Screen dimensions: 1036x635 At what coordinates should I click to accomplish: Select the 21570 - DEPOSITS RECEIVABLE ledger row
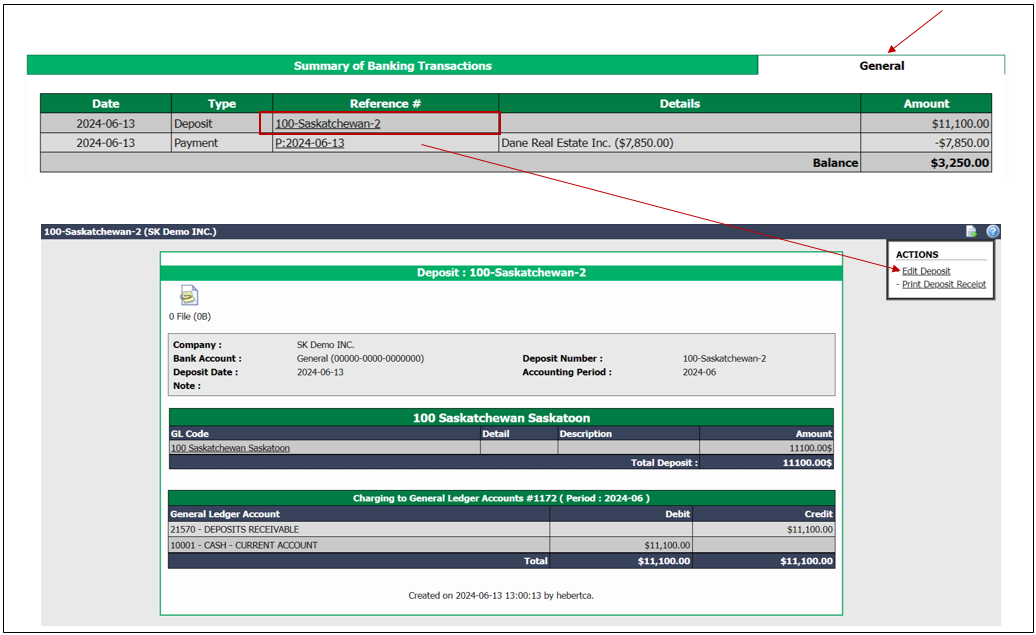point(501,529)
